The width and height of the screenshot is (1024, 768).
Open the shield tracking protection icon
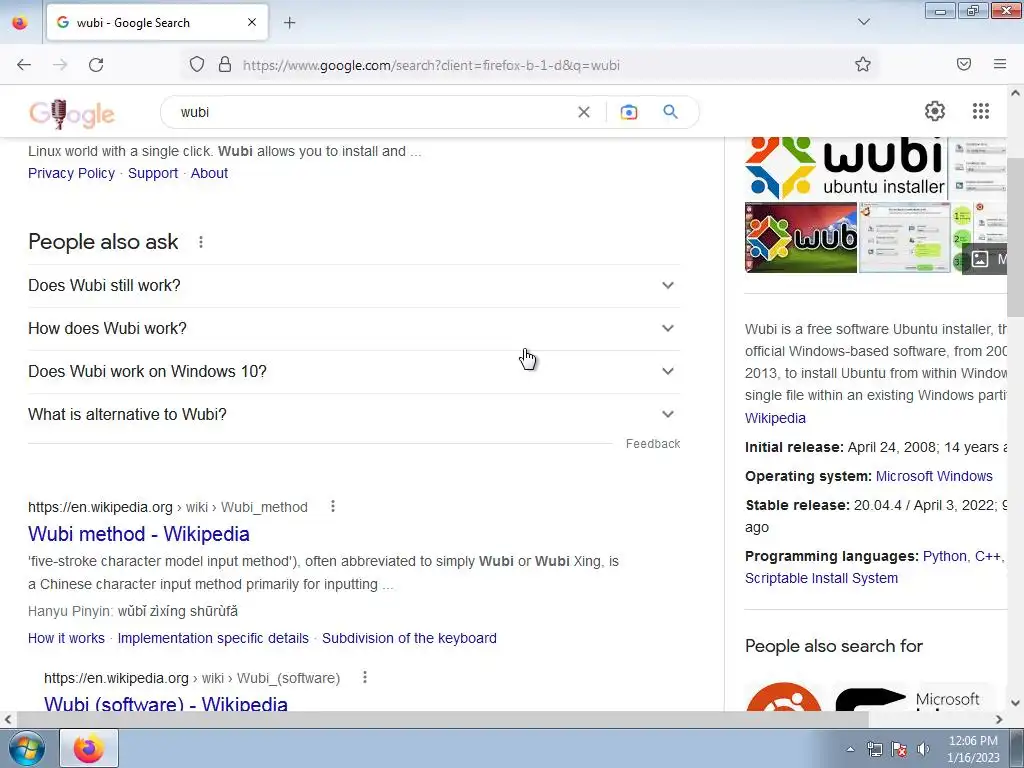(x=197, y=65)
